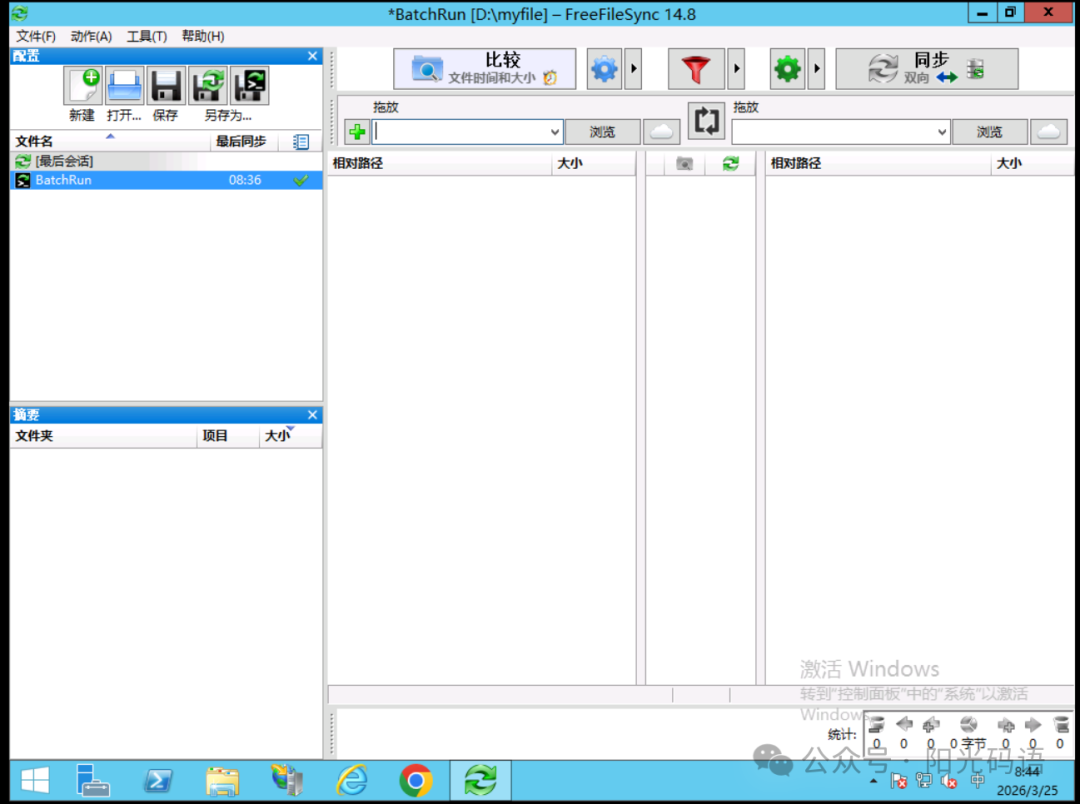Sort configurations by 最后同步 column

[x=244, y=141]
